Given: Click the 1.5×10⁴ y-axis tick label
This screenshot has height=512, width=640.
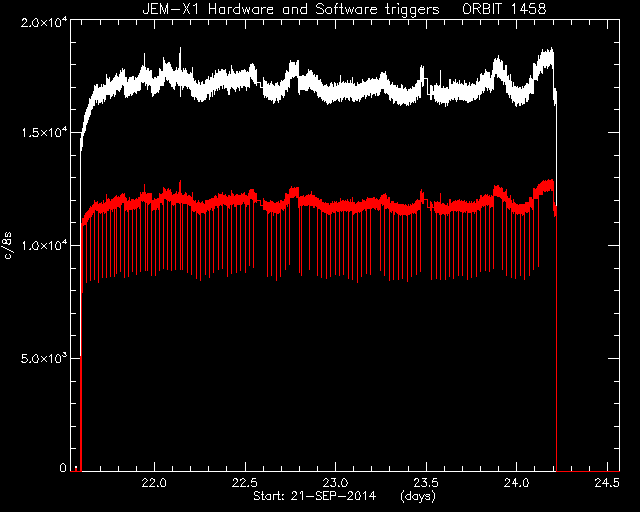Looking at the screenshot, I should pos(44,132).
